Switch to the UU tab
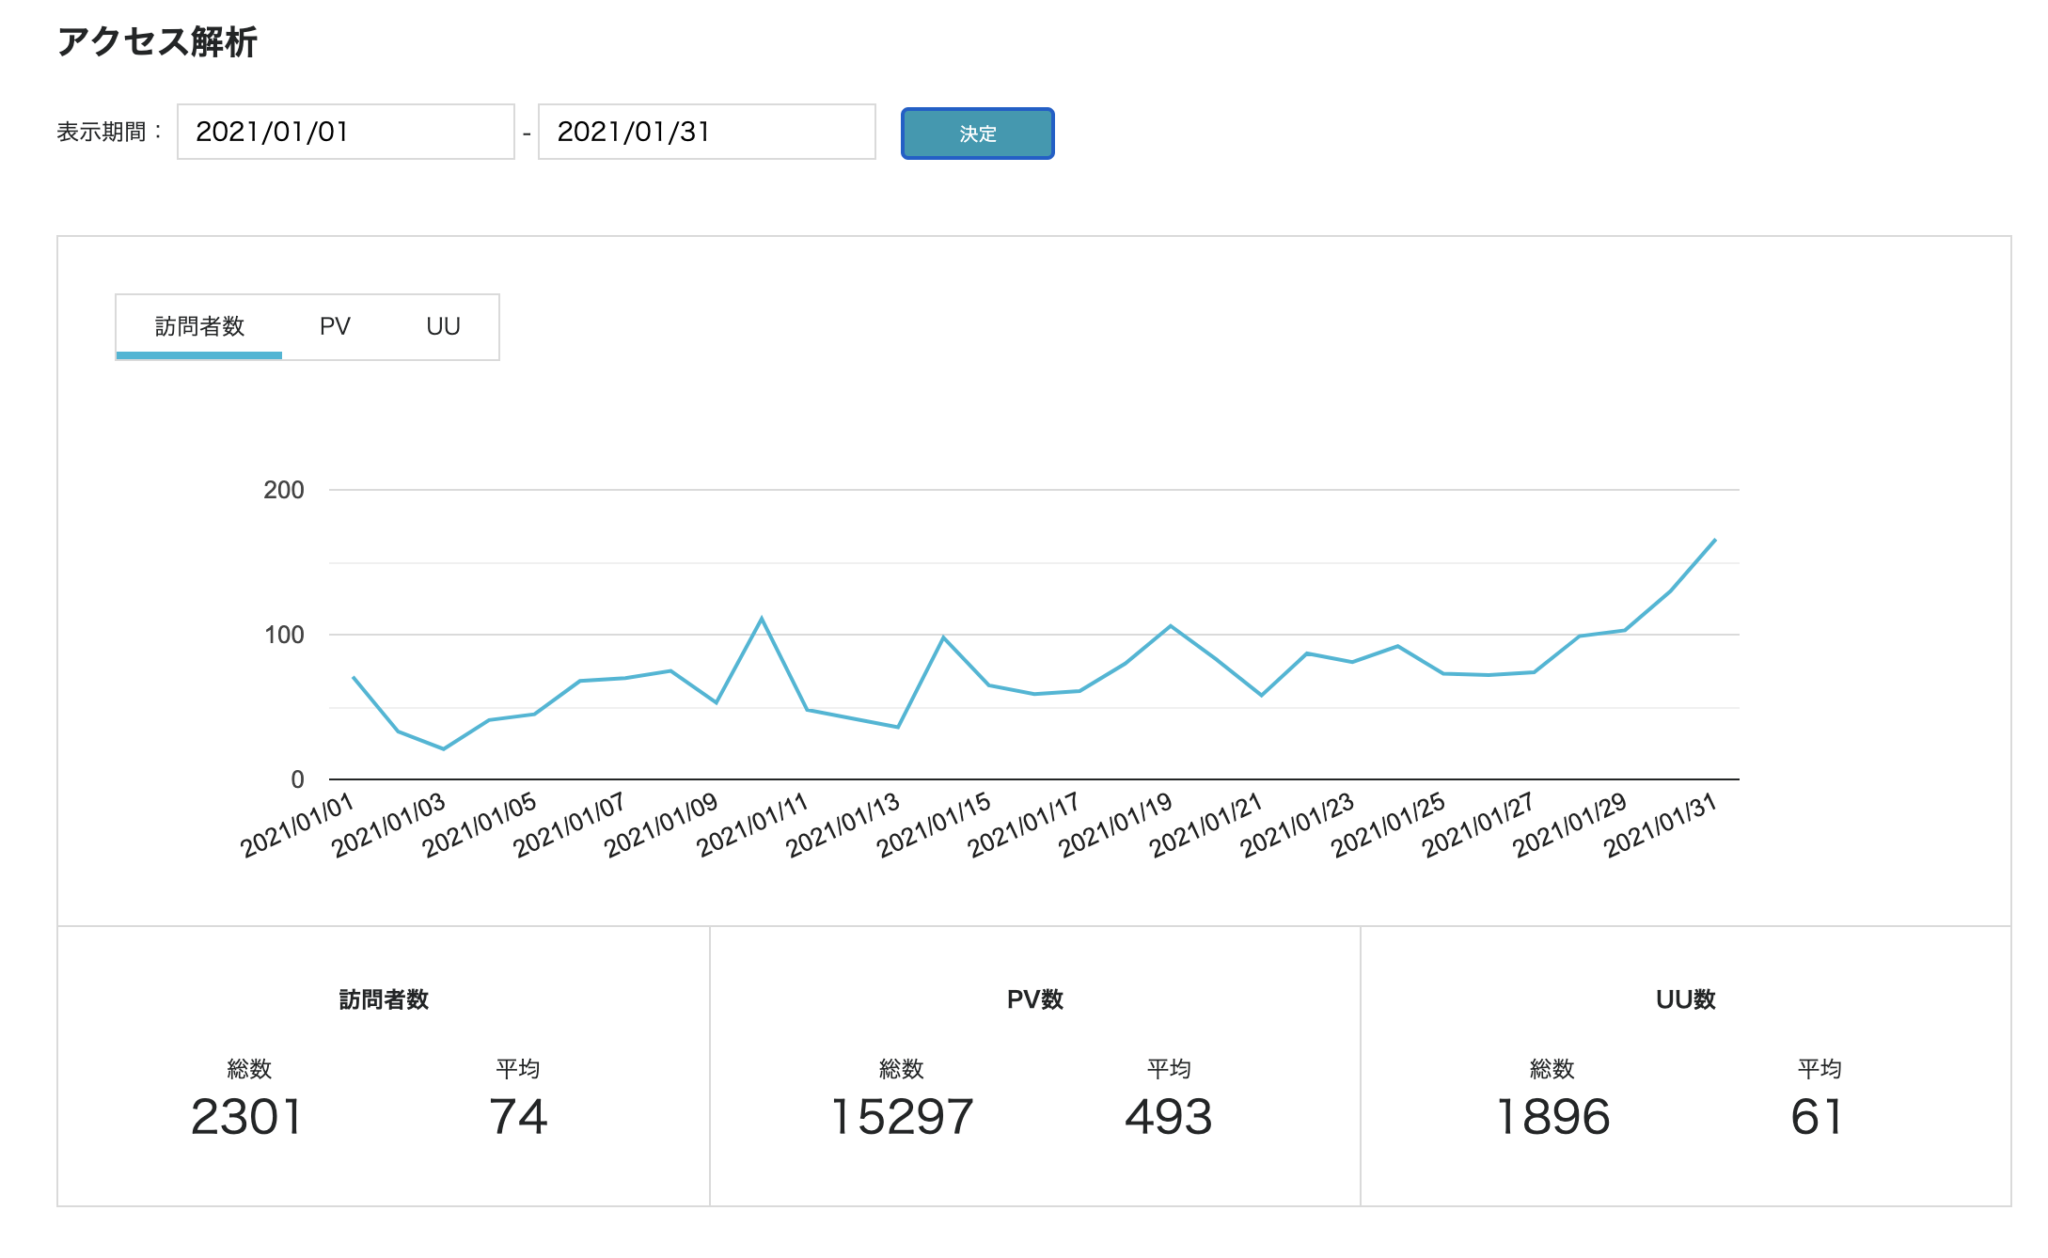 (x=443, y=326)
